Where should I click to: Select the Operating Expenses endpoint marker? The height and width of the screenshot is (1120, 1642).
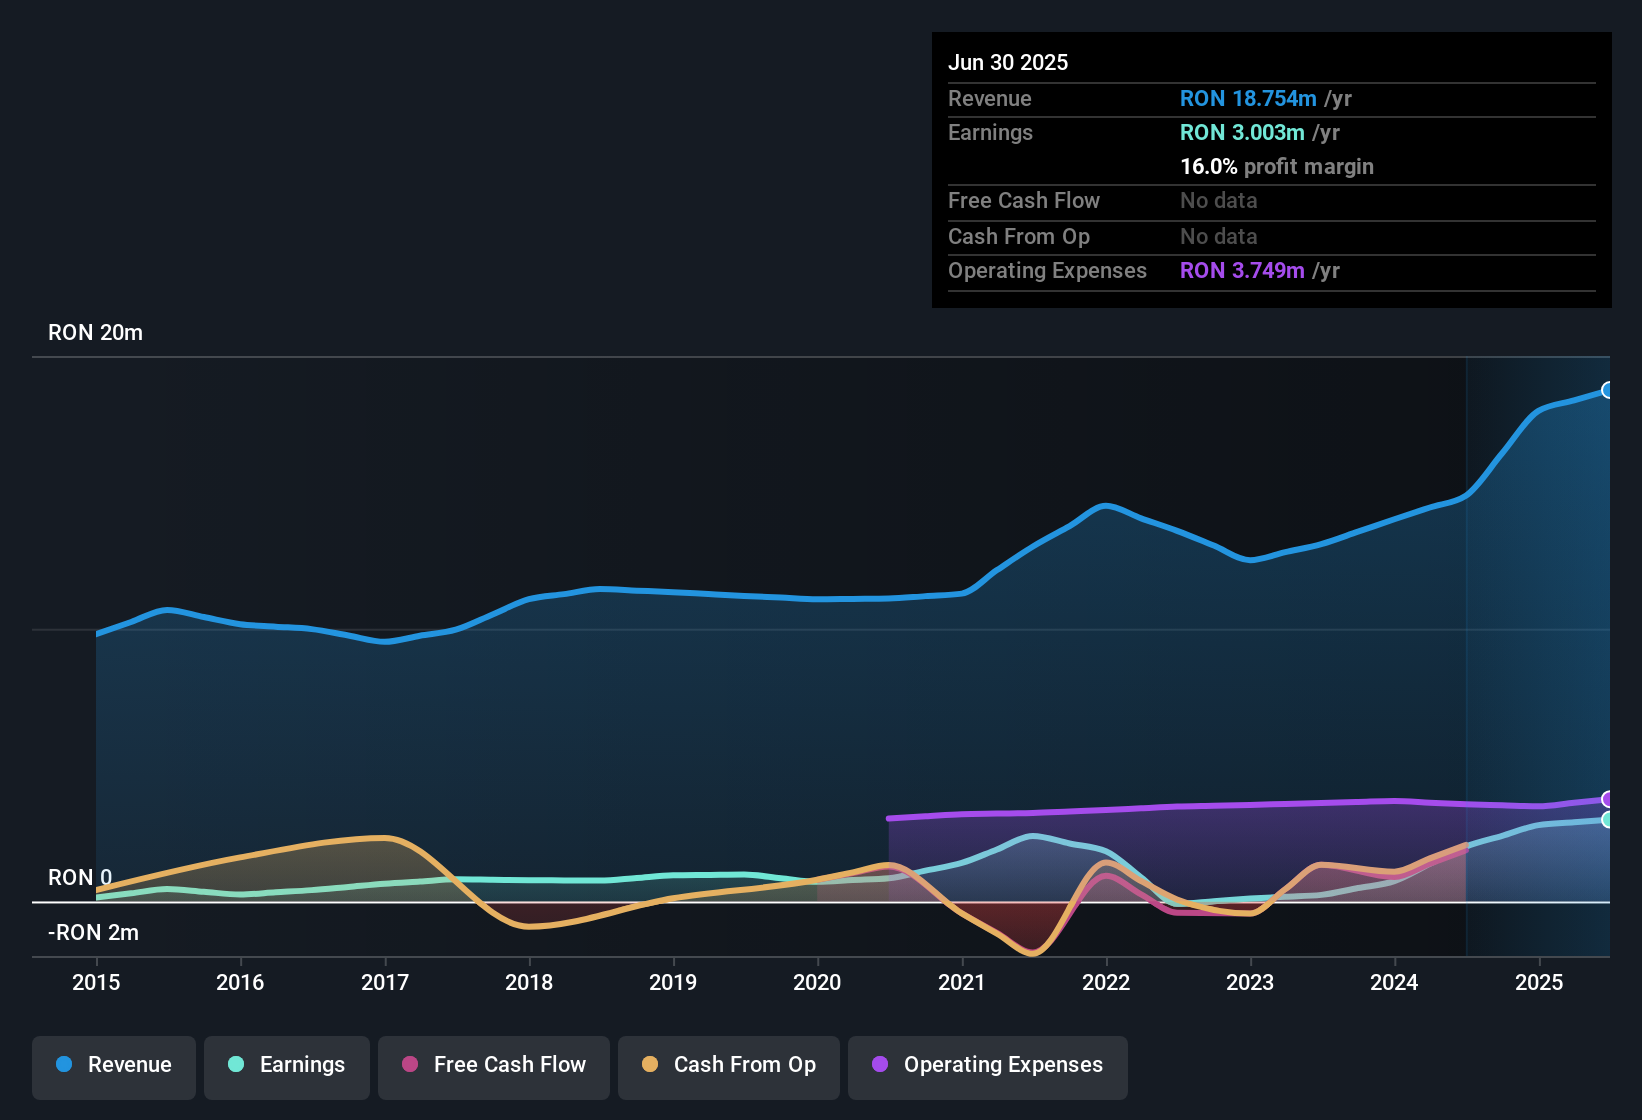1608,799
